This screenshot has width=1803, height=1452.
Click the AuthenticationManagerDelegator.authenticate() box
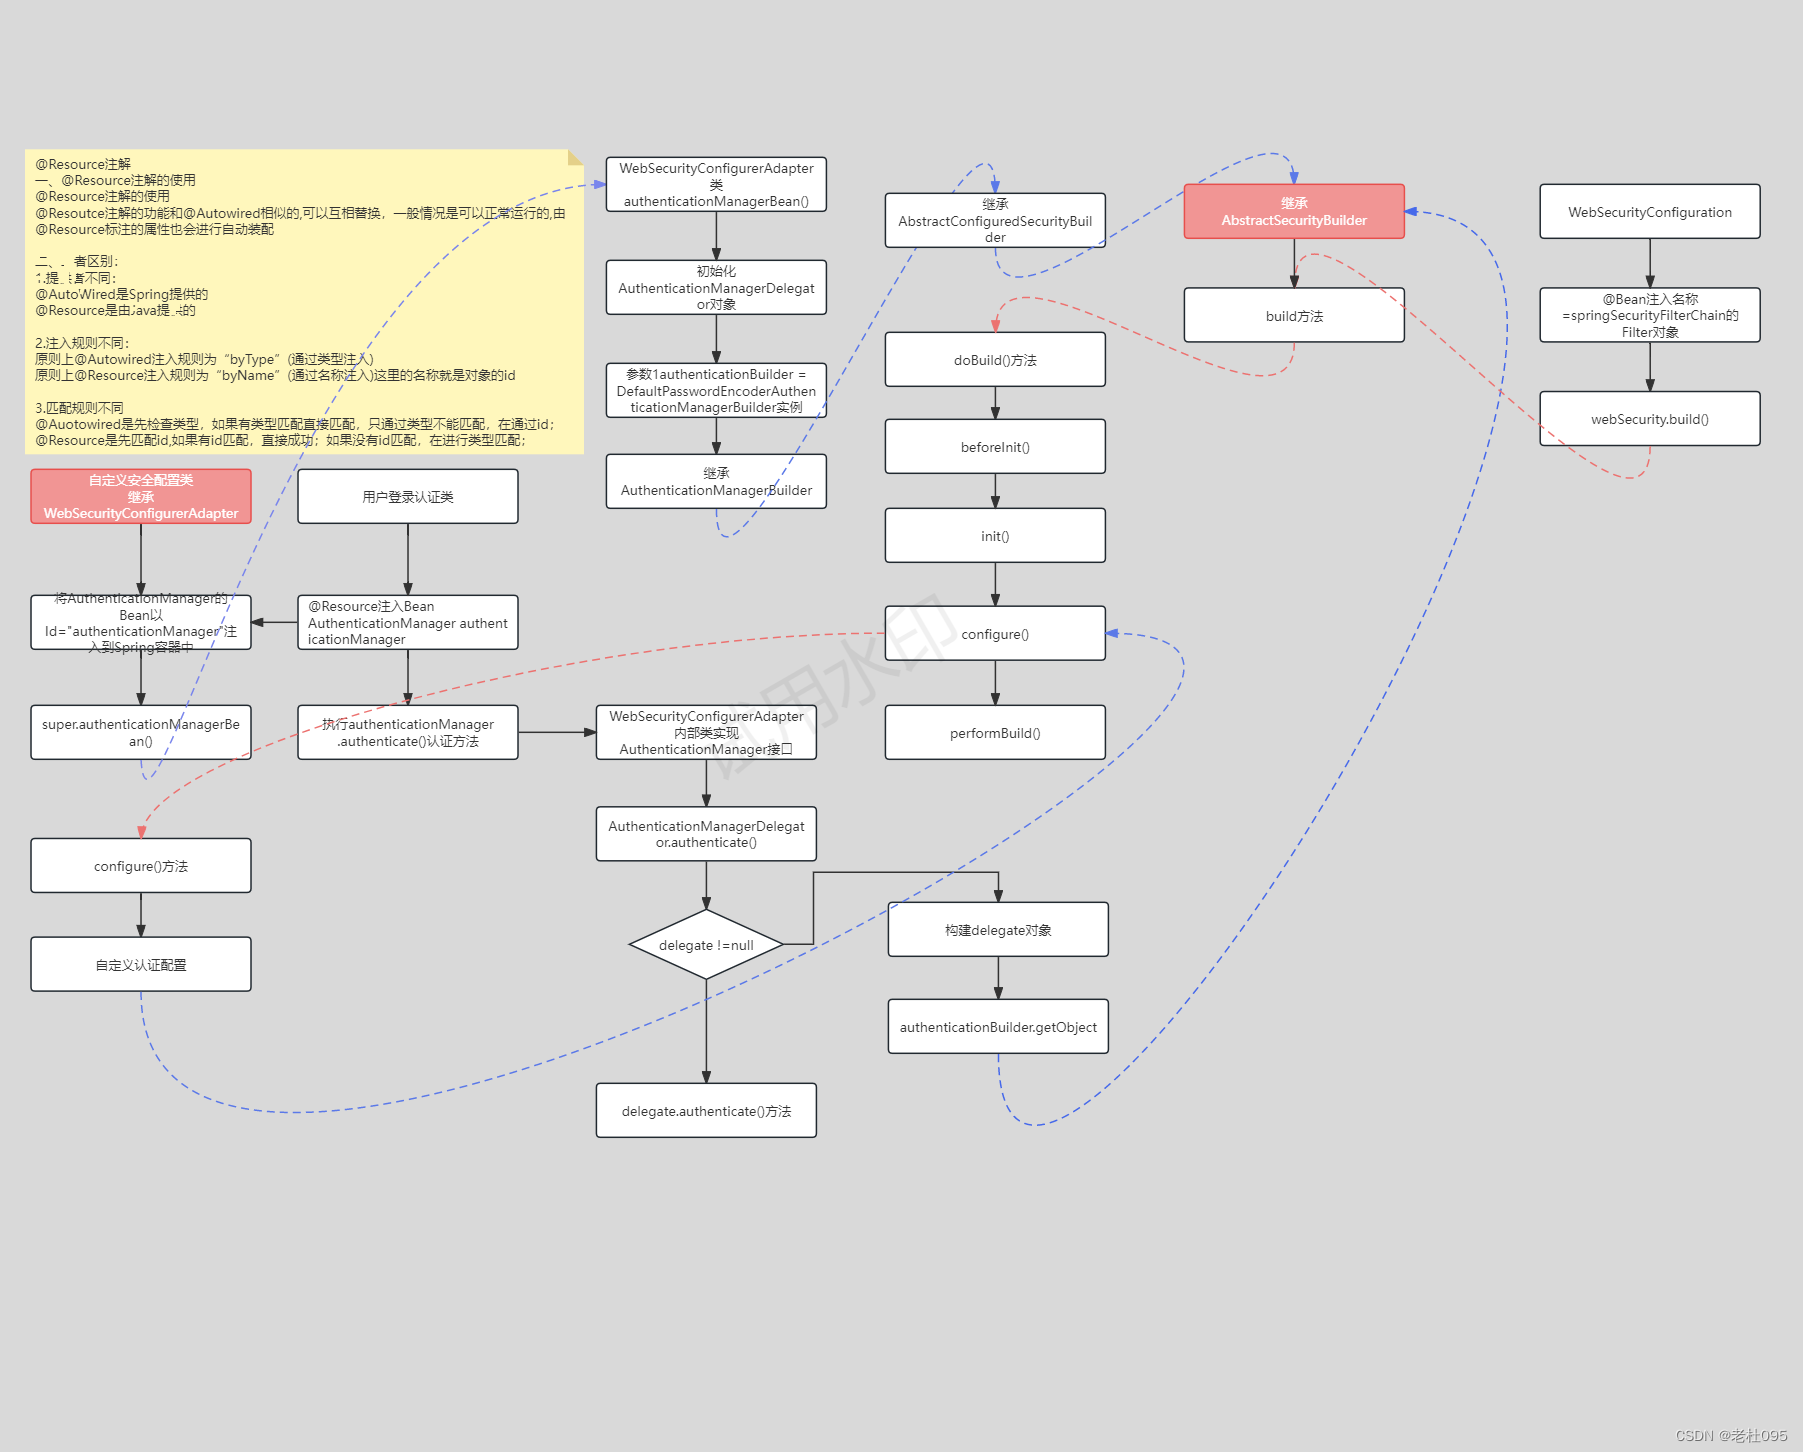pyautogui.click(x=706, y=834)
